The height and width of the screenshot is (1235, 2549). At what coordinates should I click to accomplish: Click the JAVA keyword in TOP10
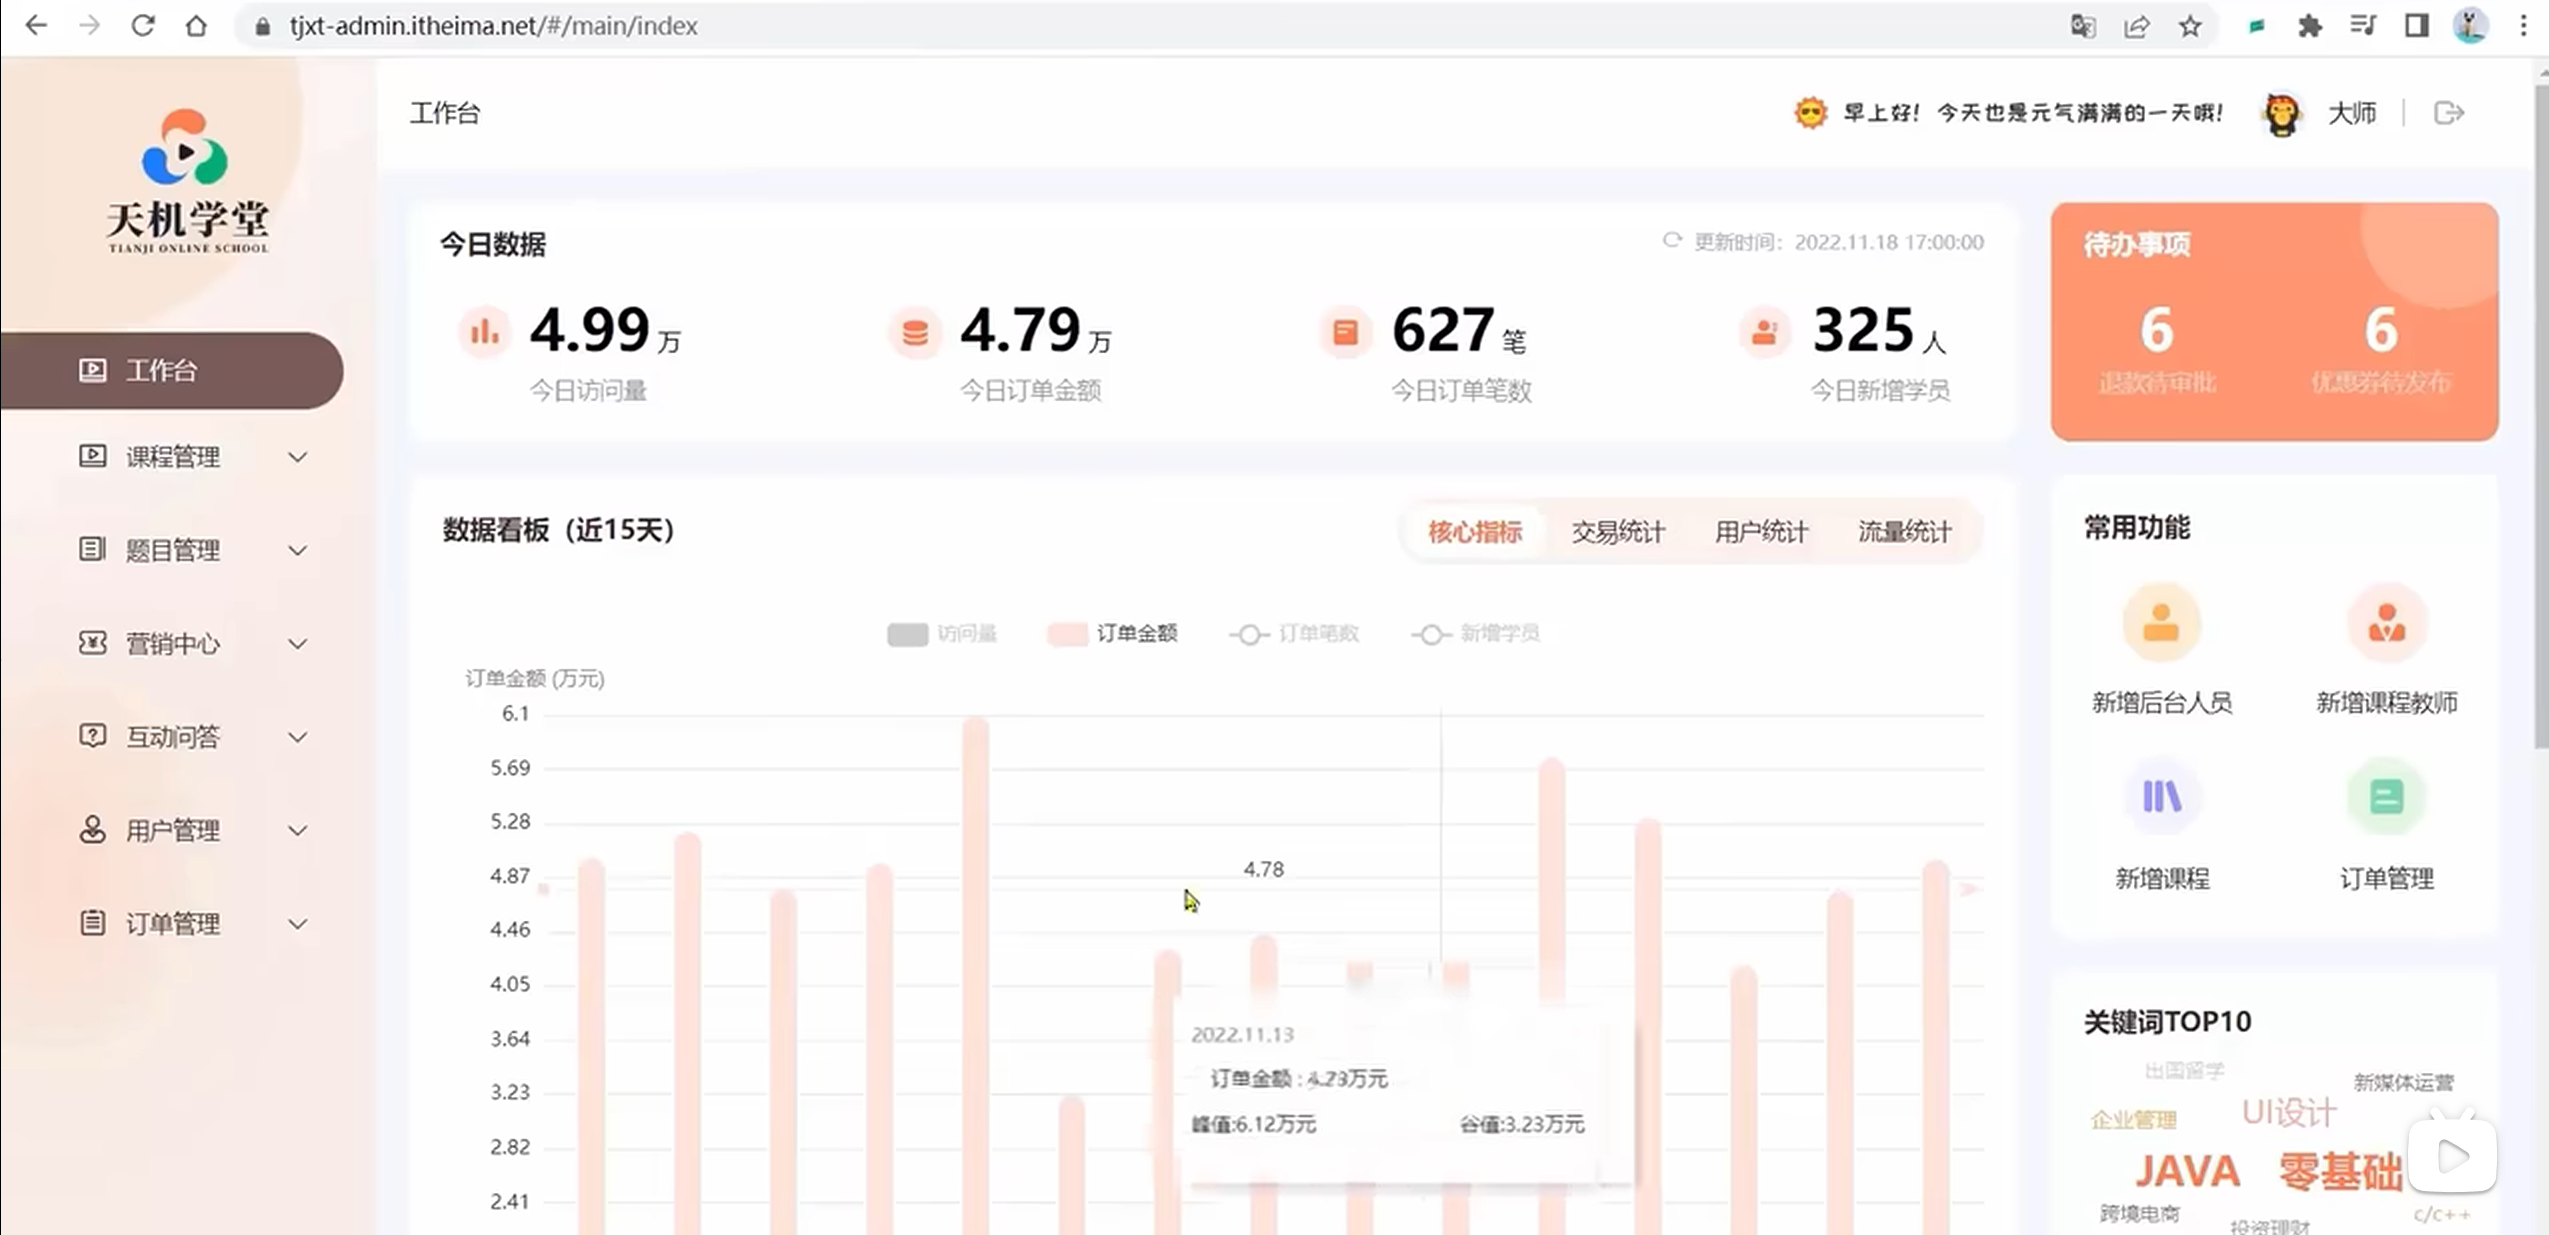click(2186, 1171)
